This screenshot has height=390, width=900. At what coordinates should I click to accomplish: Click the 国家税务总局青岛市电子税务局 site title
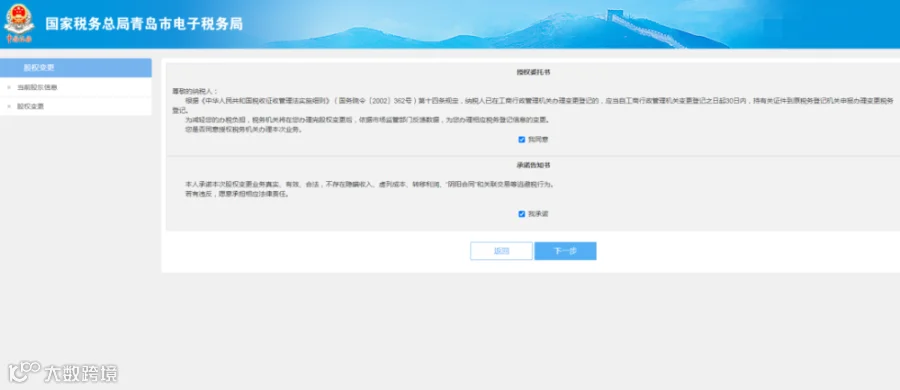[x=144, y=24]
